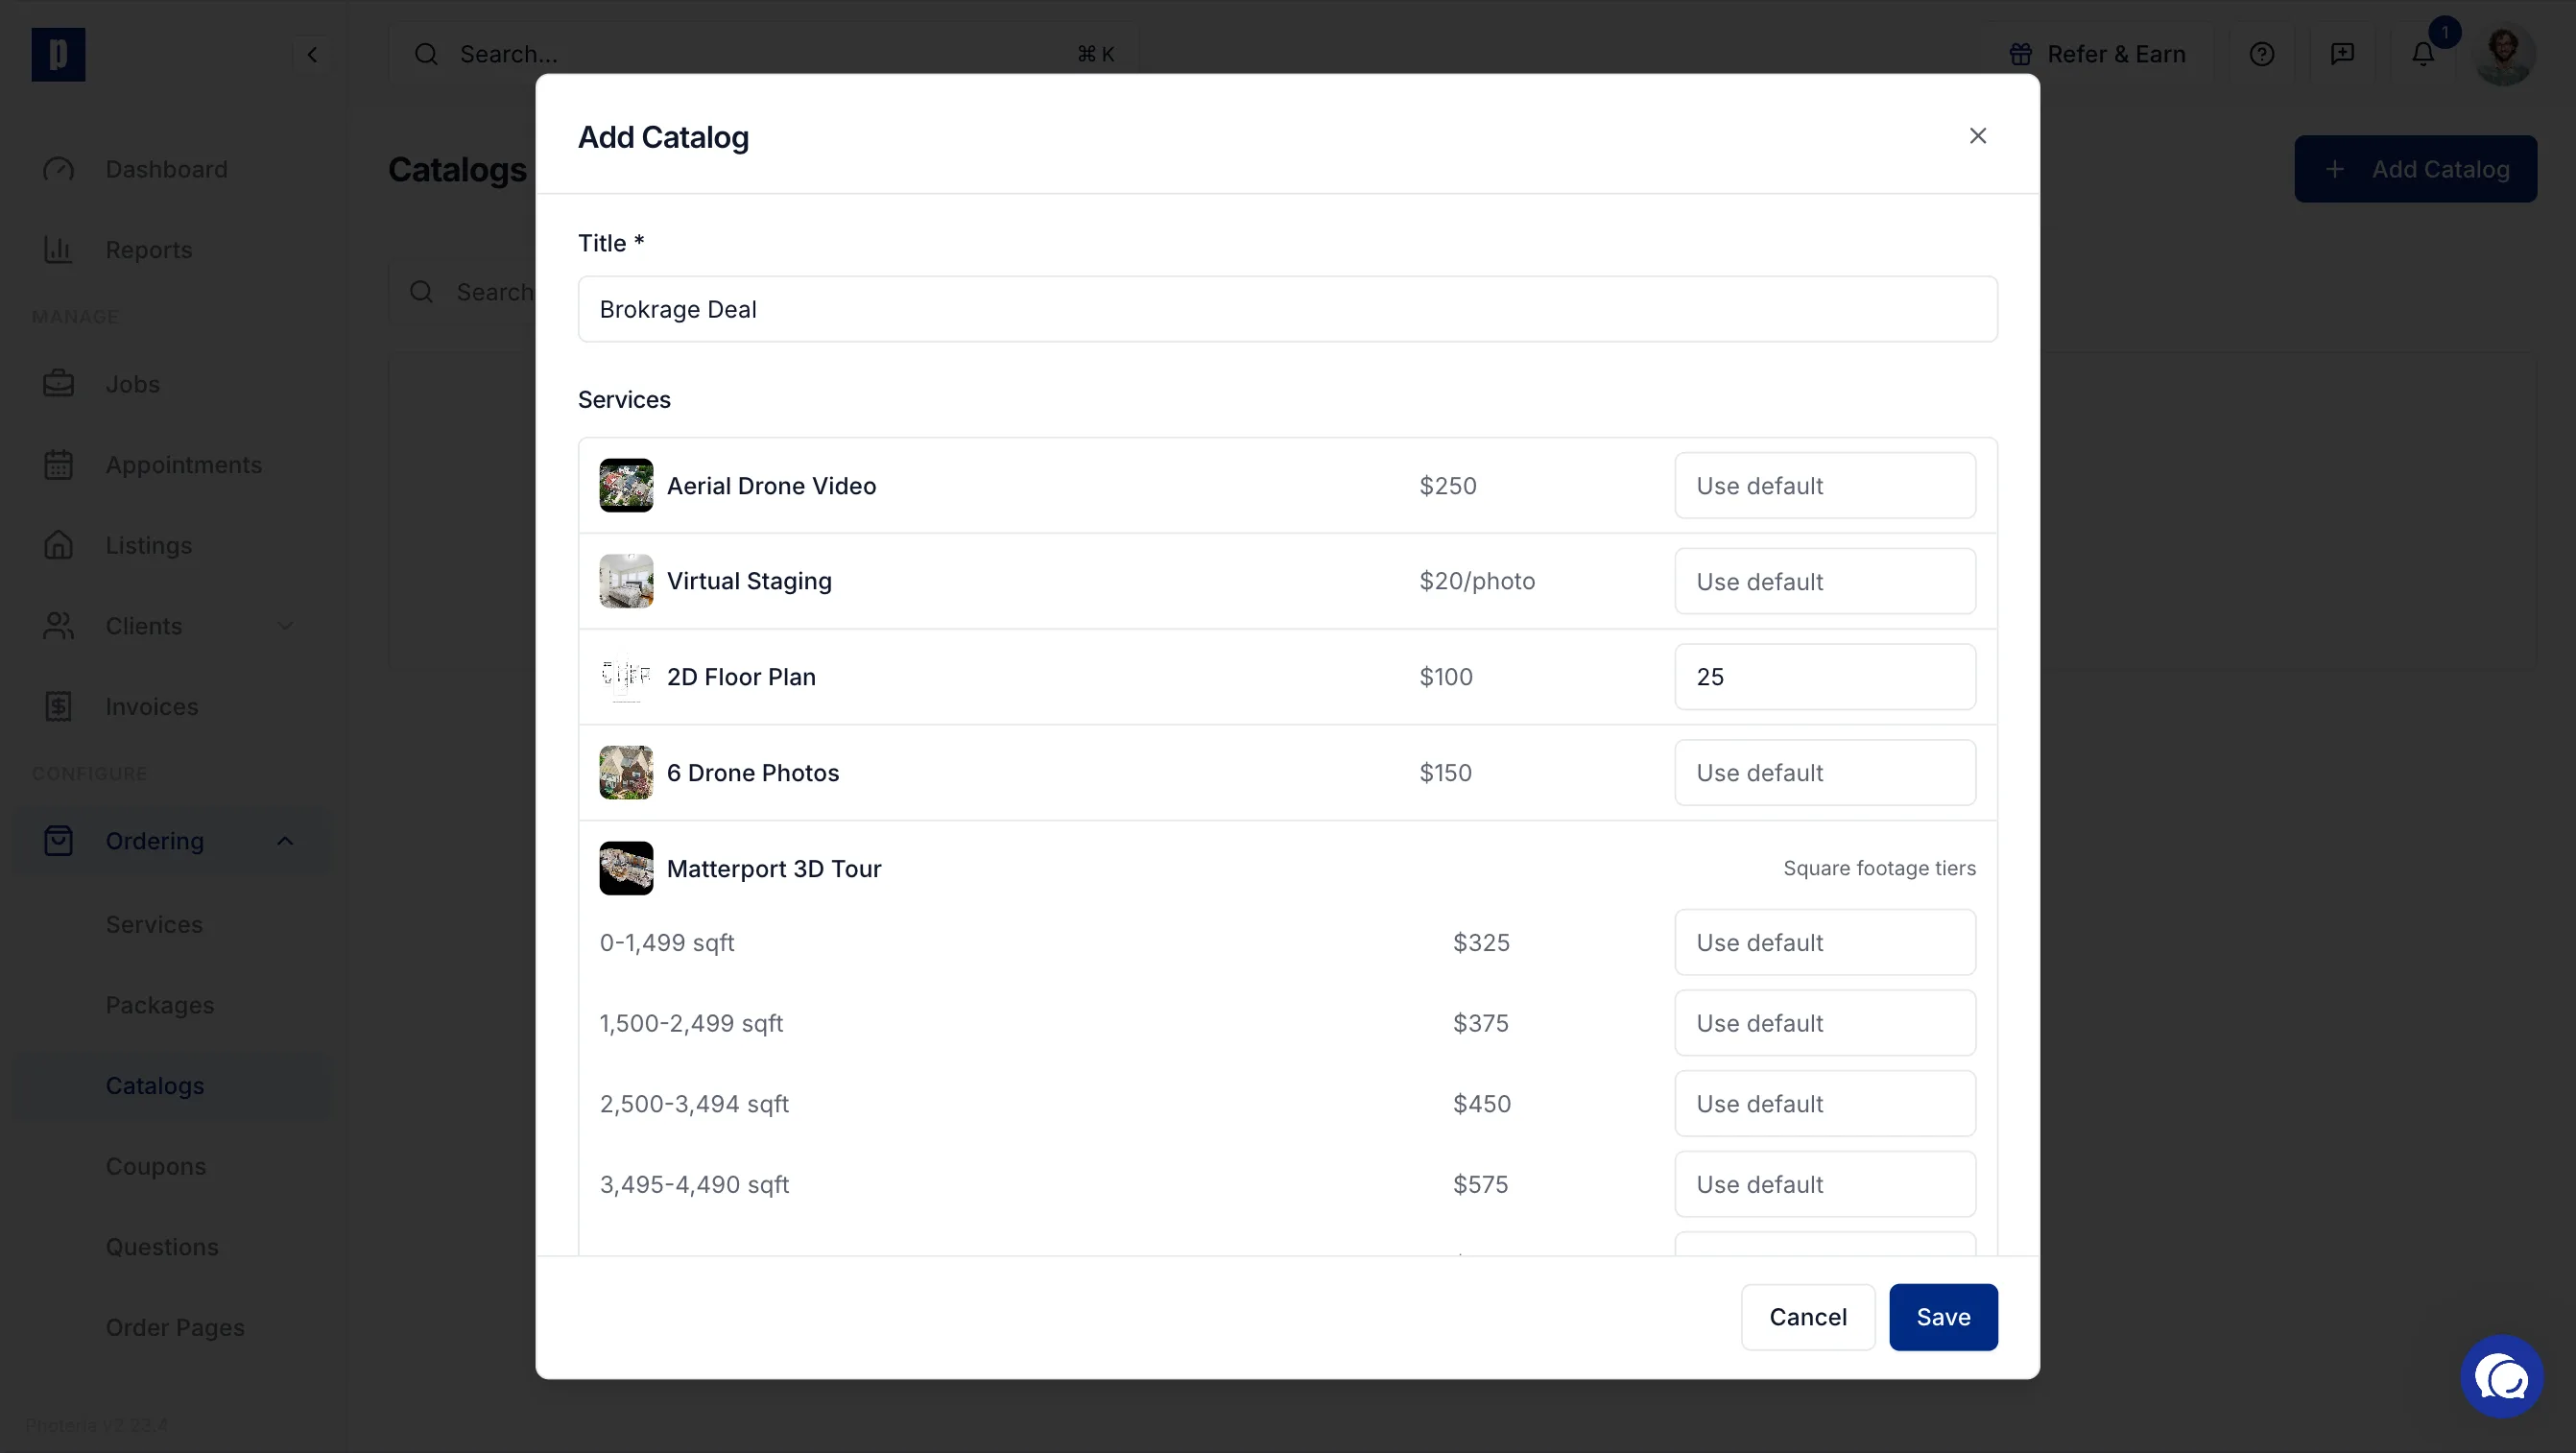This screenshot has width=2576, height=1453.
Task: Click the Refer & Earn gift icon
Action: click(2020, 54)
